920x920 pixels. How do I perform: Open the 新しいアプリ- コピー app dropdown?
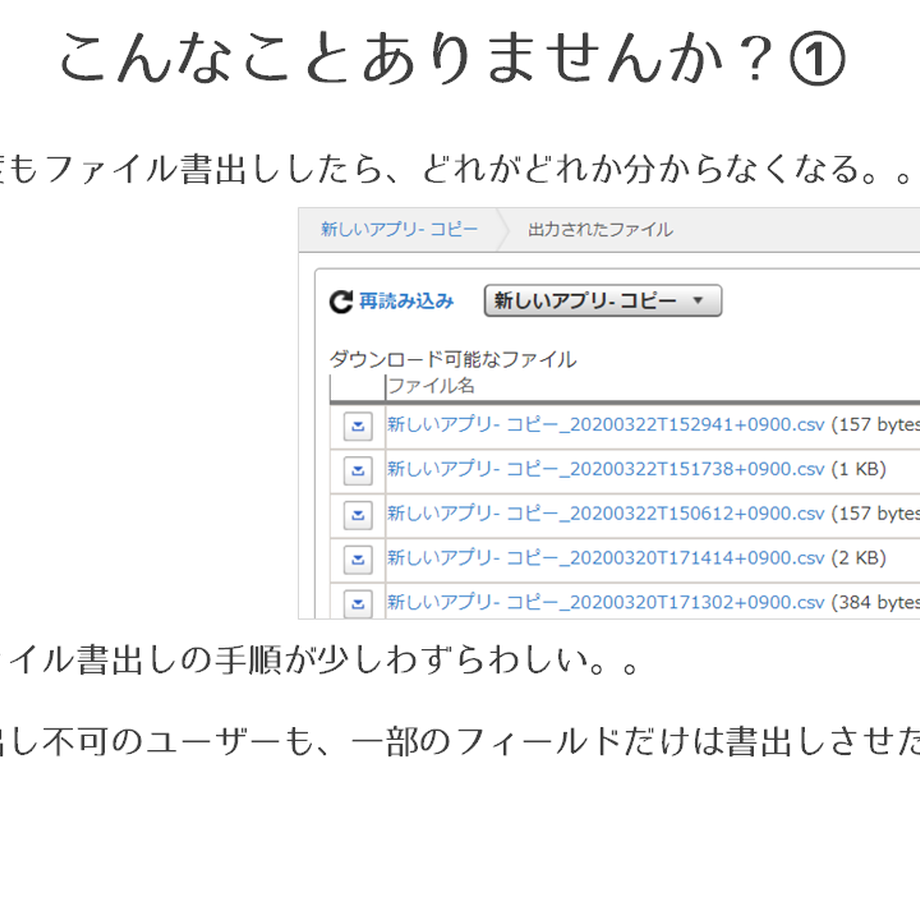tap(603, 301)
